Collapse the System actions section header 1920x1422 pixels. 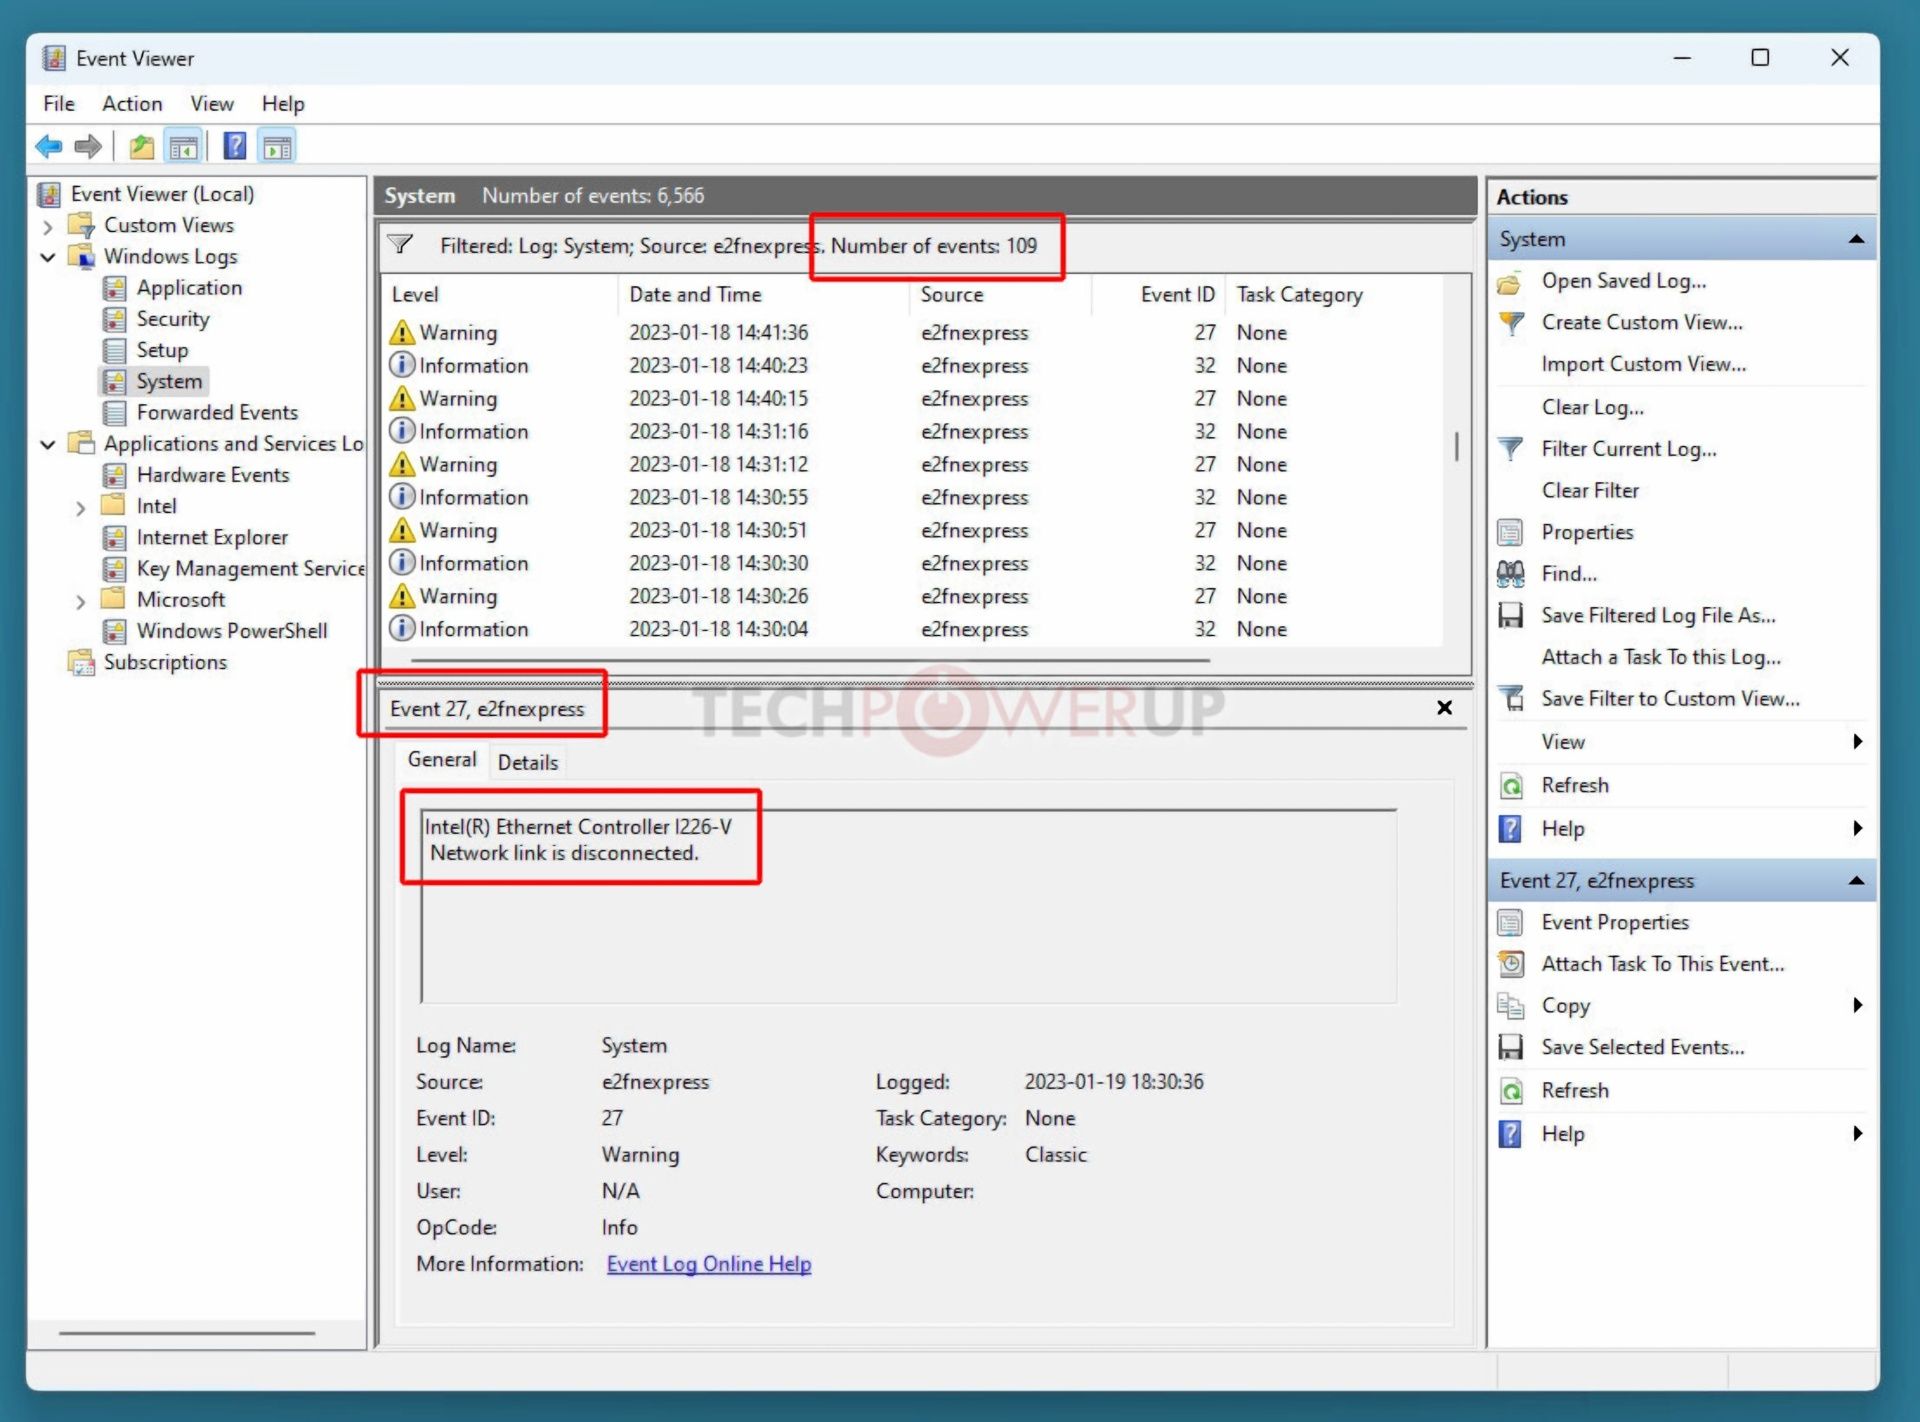pos(1855,239)
